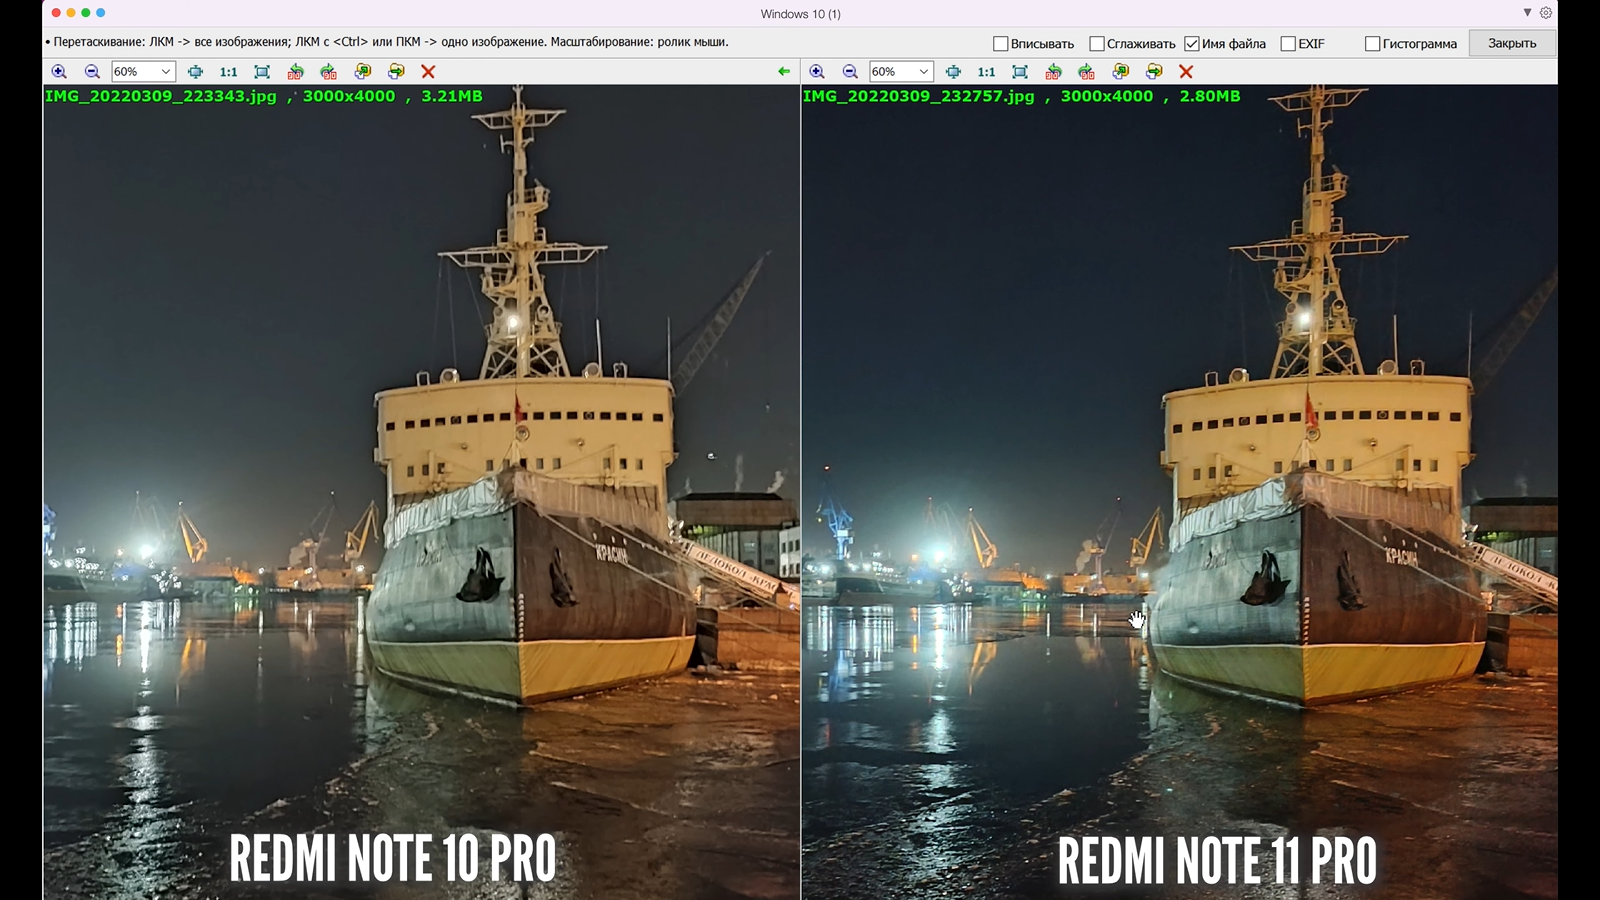Open left panel 60% zoom dropdown
Image resolution: width=1600 pixels, height=900 pixels.
tap(165, 72)
